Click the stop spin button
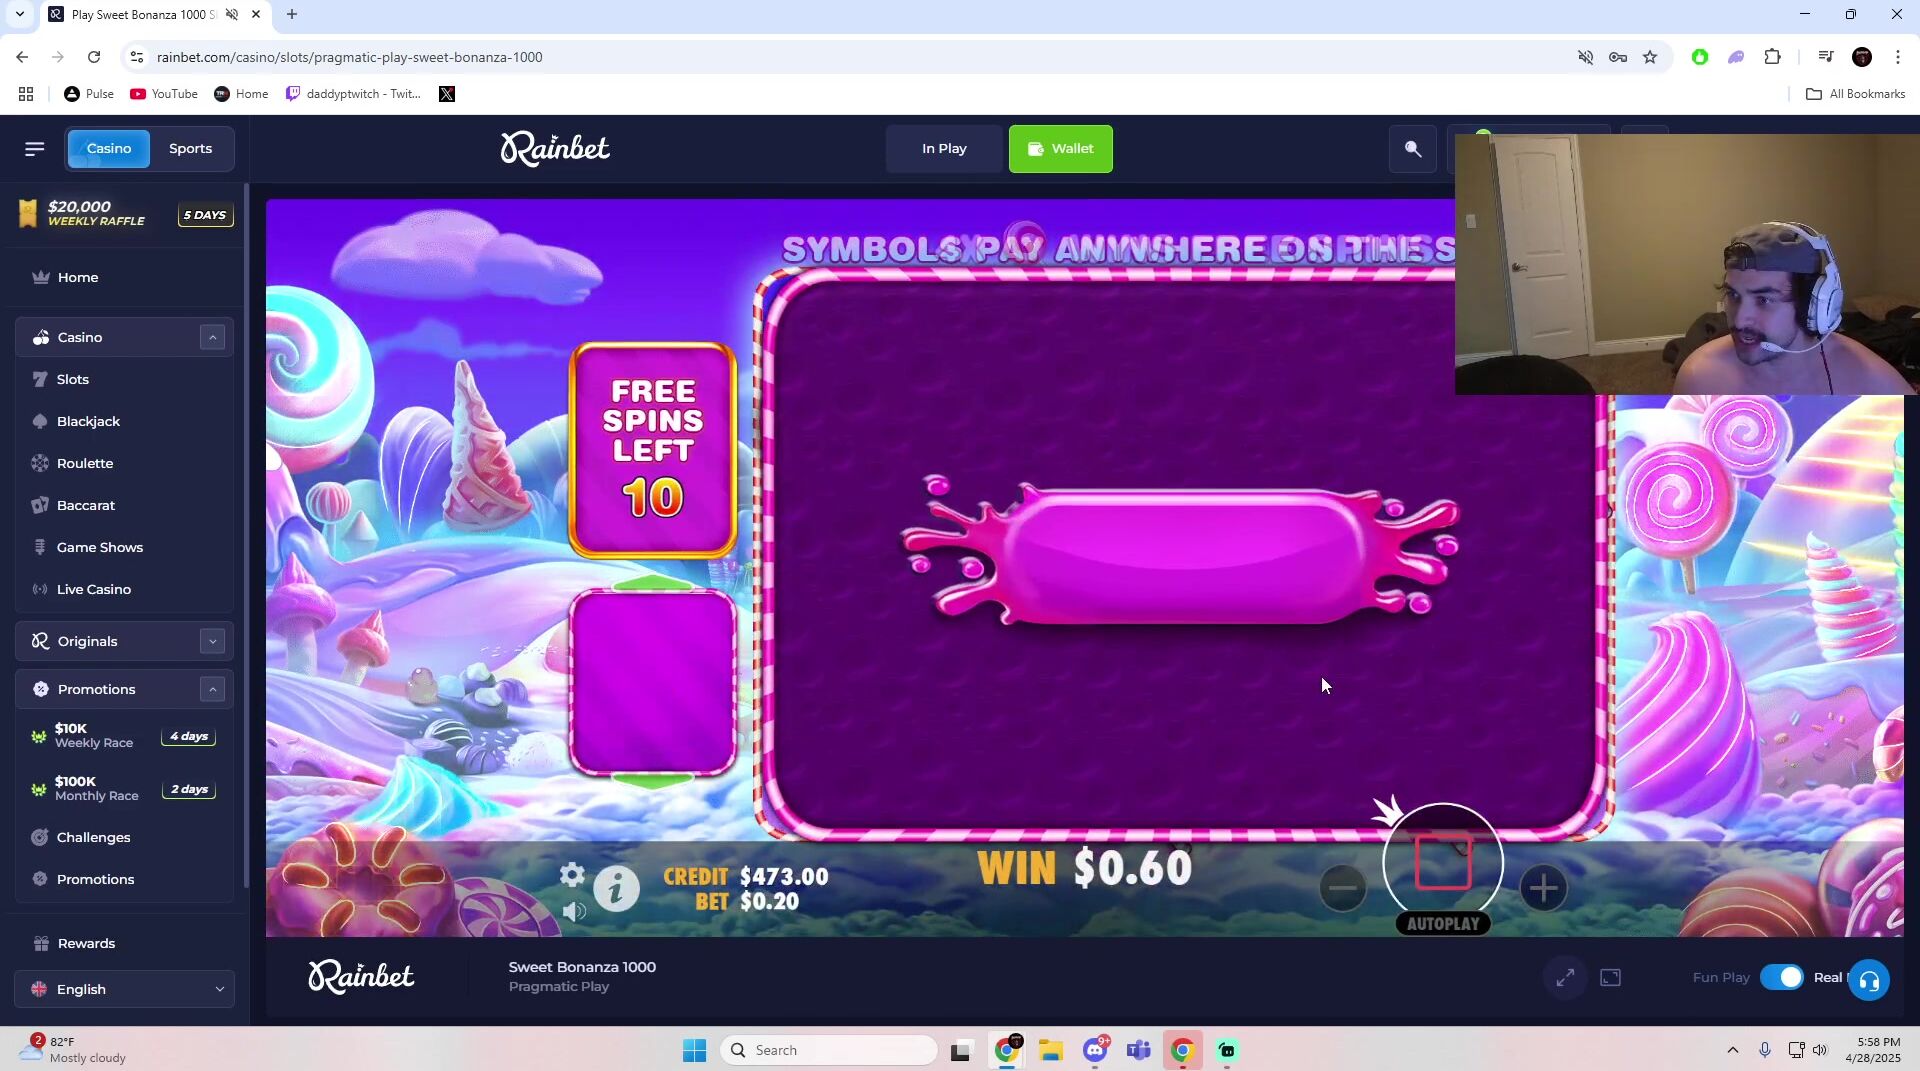 [x=1443, y=863]
